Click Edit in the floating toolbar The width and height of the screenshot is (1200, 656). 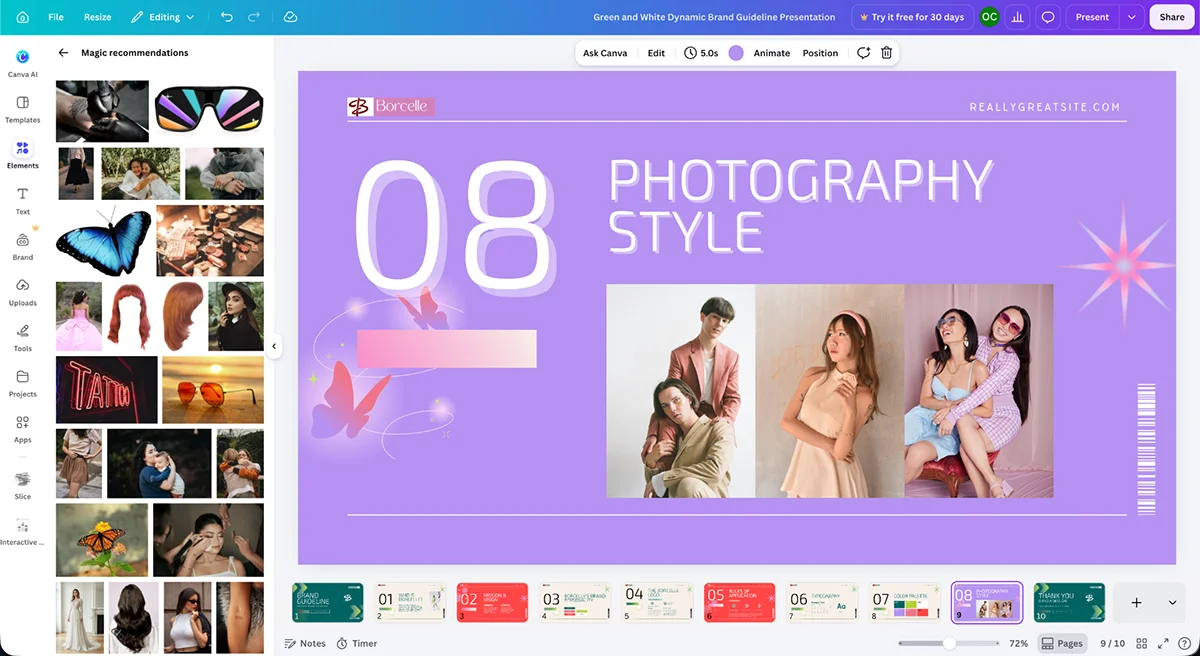[x=656, y=53]
